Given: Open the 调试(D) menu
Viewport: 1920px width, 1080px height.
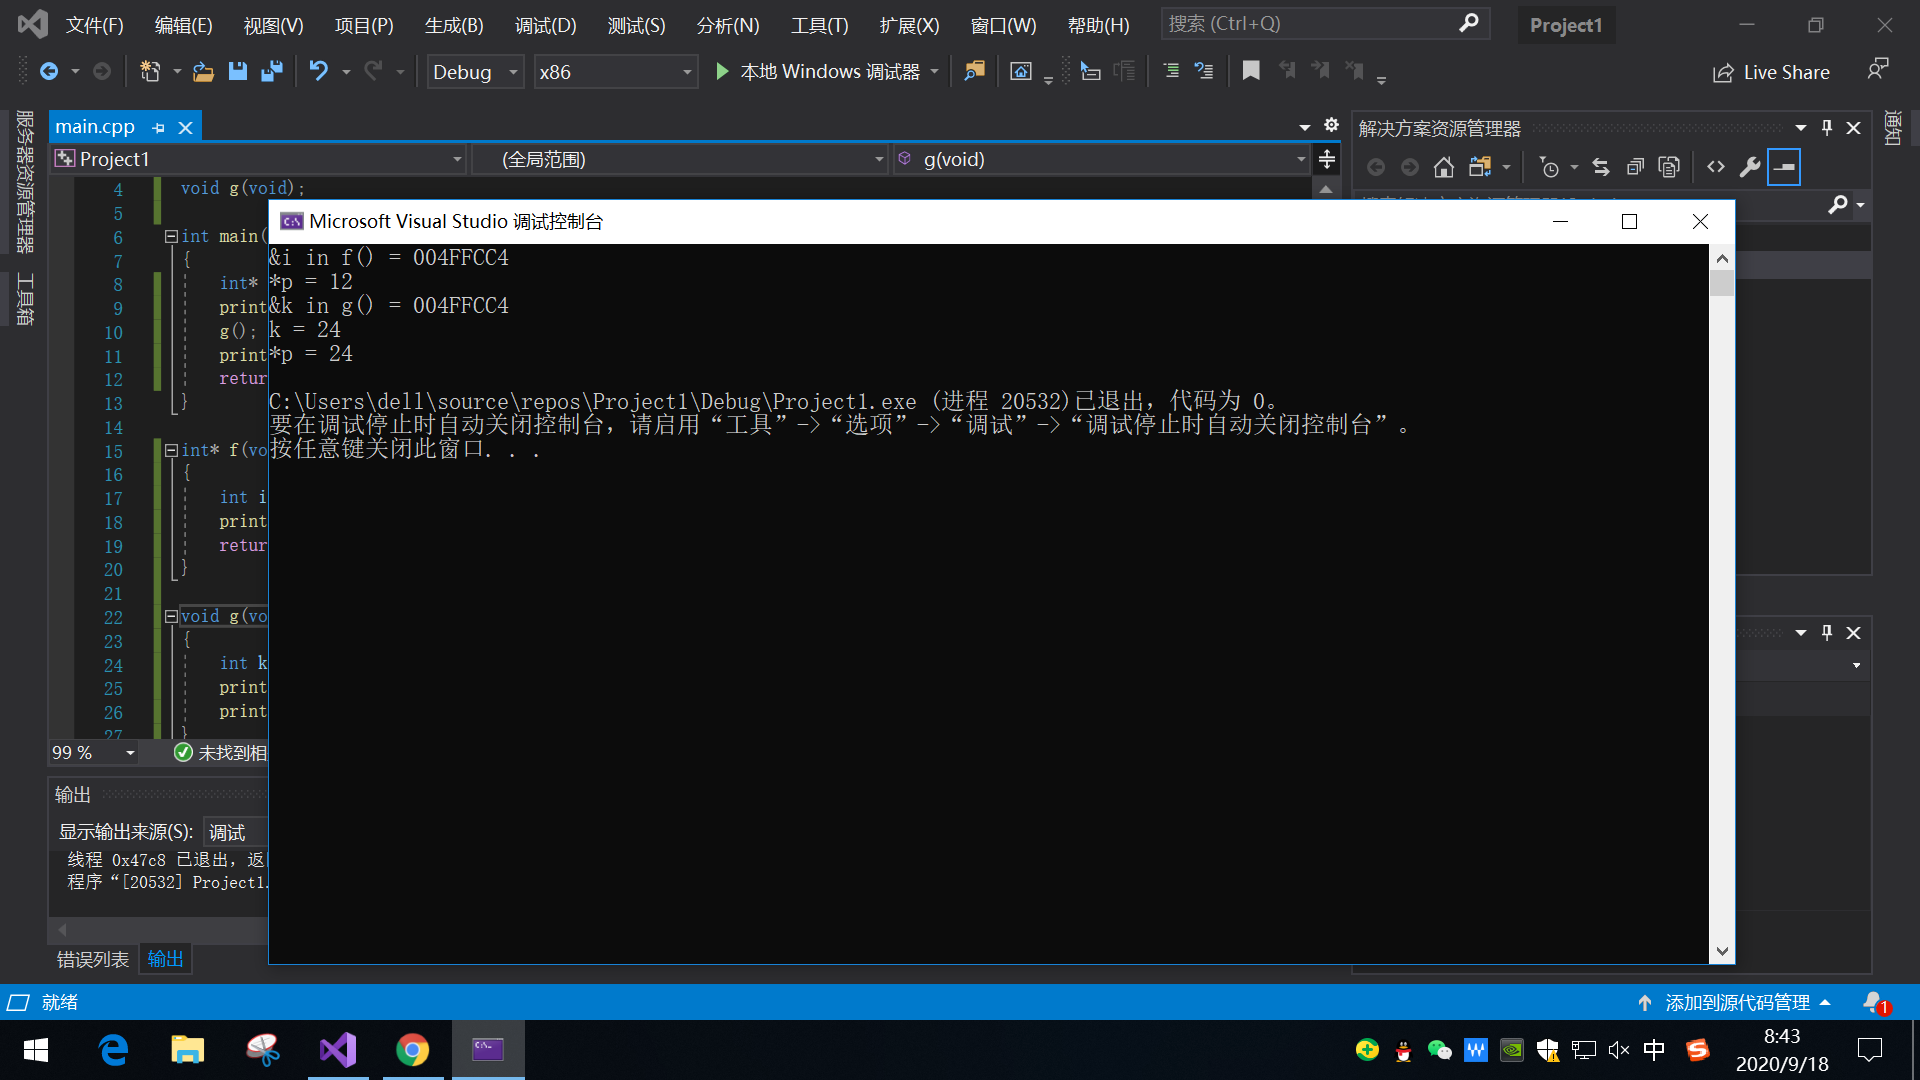Looking at the screenshot, I should coord(545,25).
